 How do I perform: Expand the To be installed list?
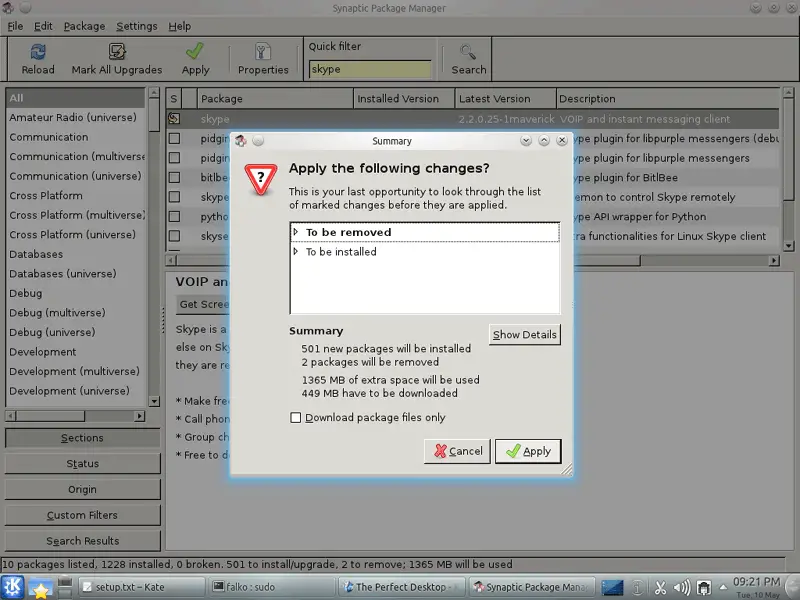[x=295, y=251]
